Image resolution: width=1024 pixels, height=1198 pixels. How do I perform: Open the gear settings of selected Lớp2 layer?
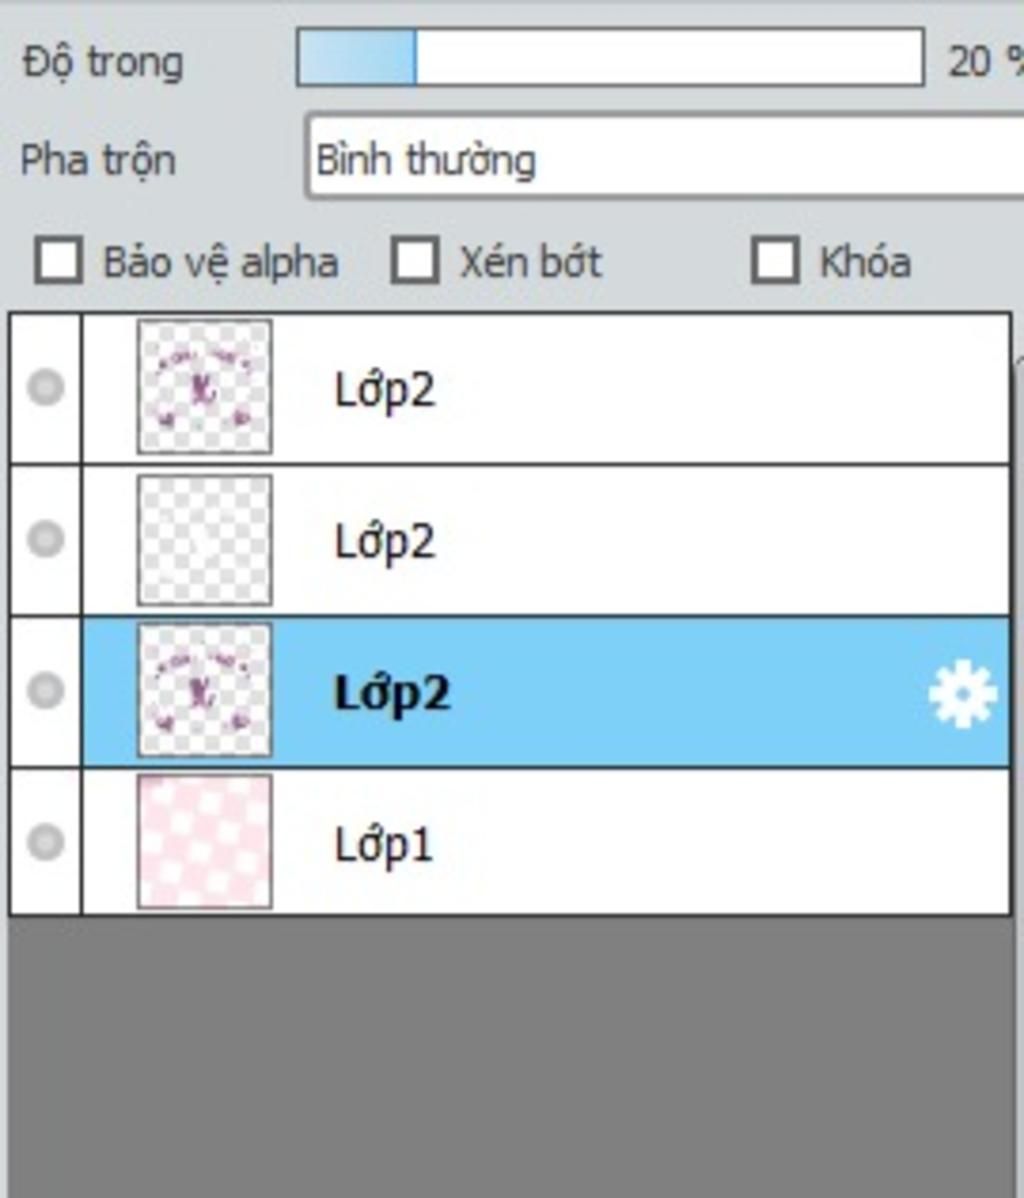coord(962,694)
